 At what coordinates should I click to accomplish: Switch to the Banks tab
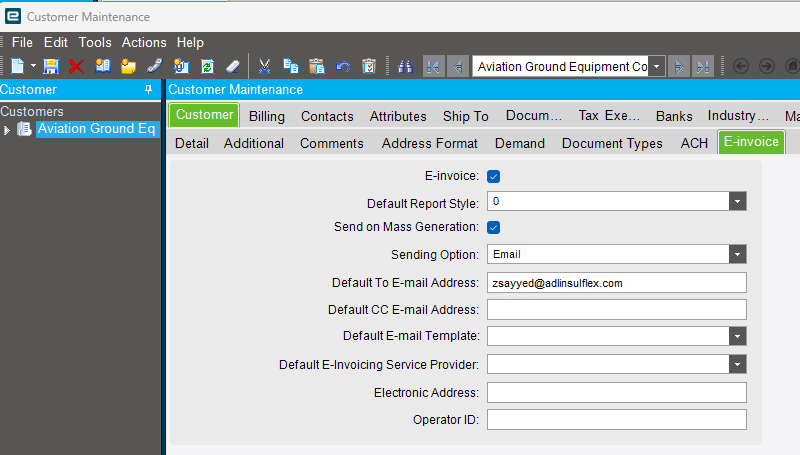(x=674, y=116)
